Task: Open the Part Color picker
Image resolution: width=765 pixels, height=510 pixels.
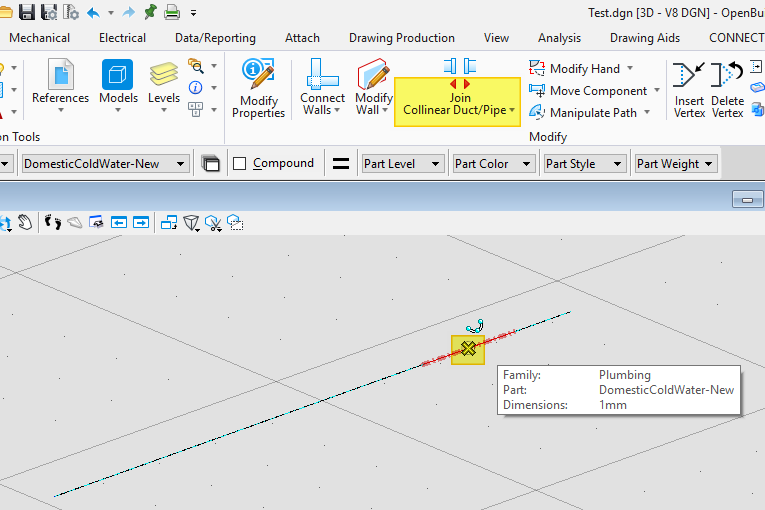Action: (x=494, y=163)
